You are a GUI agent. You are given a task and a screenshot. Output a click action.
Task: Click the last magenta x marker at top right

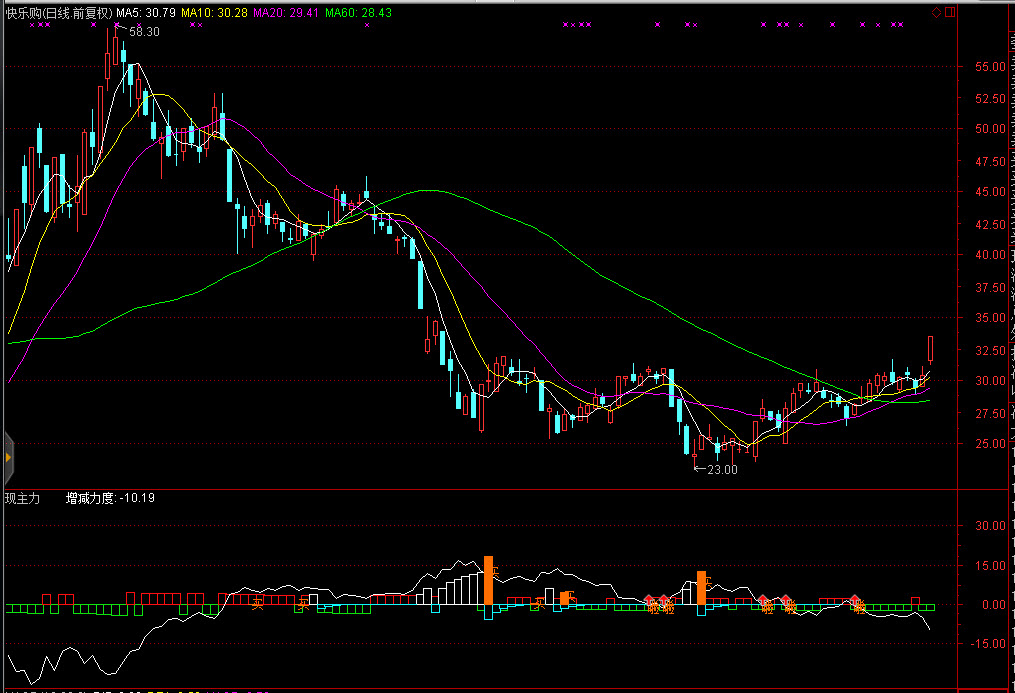901,25
